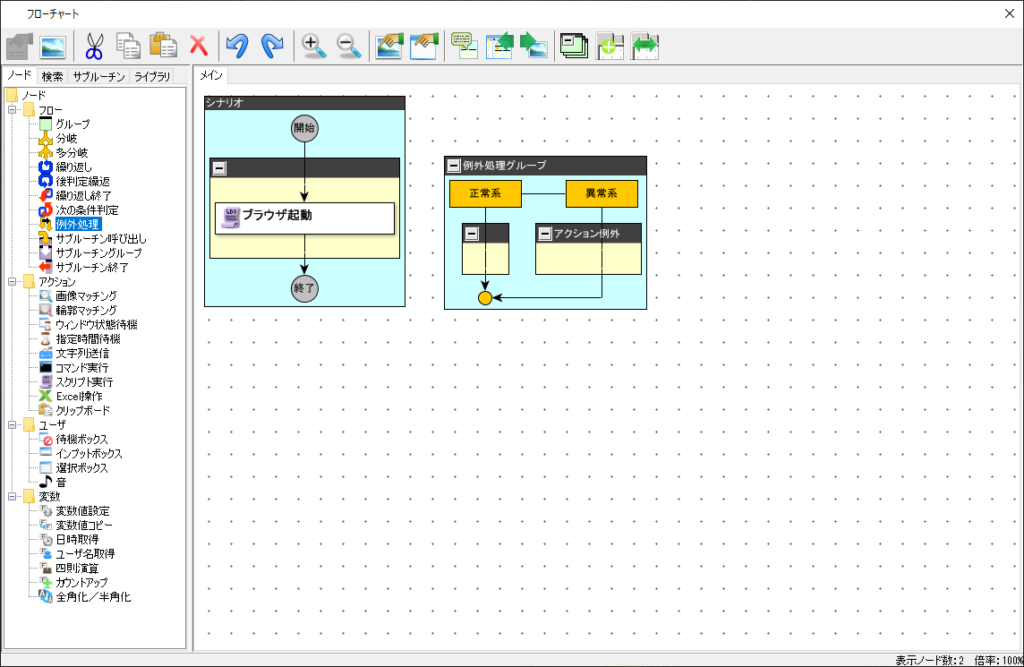Select the 待機ボックス user item
Image resolution: width=1024 pixels, height=667 pixels.
pyautogui.click(x=82, y=440)
